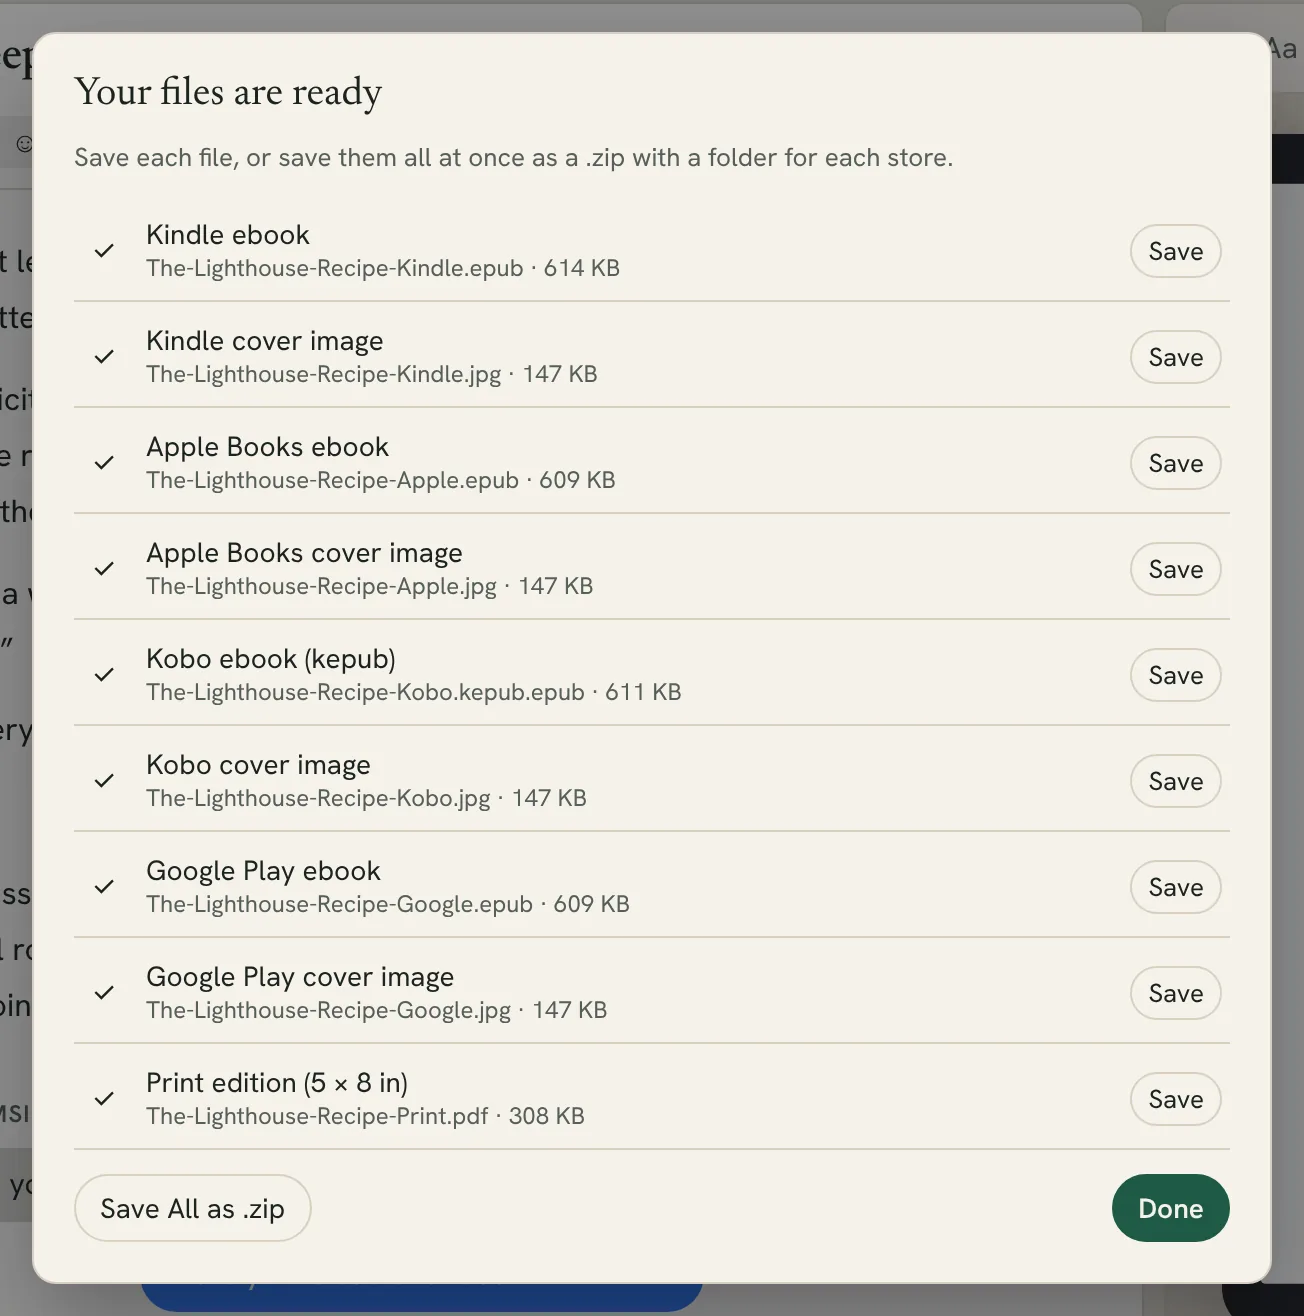Click the Apple Books ebook title

pos(267,447)
